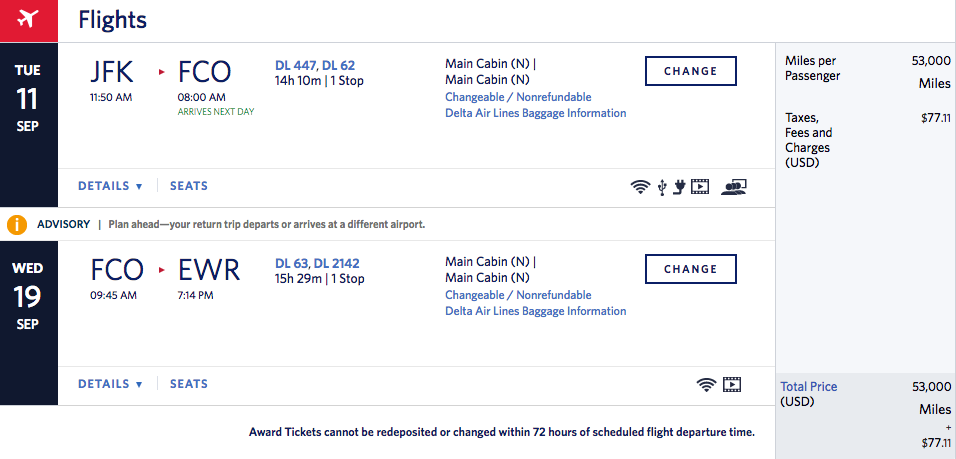Expand Details for the JFK to FCO flight

coord(110,186)
